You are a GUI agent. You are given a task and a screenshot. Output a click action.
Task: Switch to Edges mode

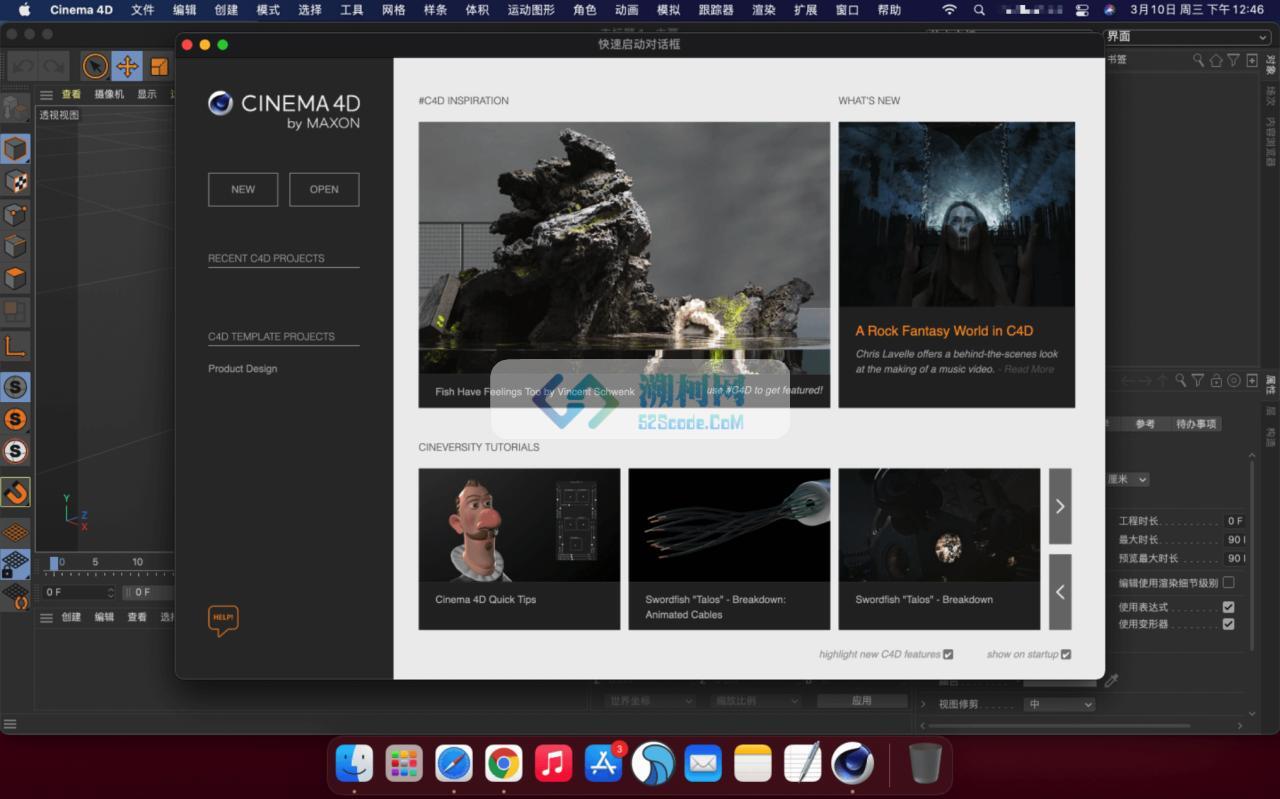15,246
